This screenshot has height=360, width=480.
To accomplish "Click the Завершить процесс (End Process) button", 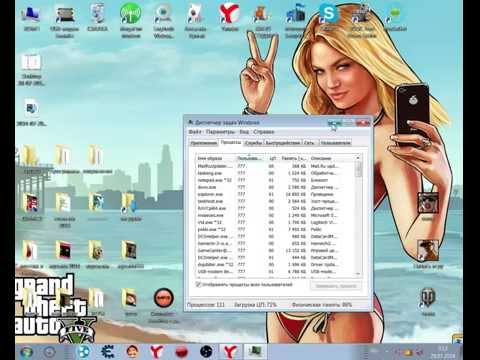I will click(336, 286).
